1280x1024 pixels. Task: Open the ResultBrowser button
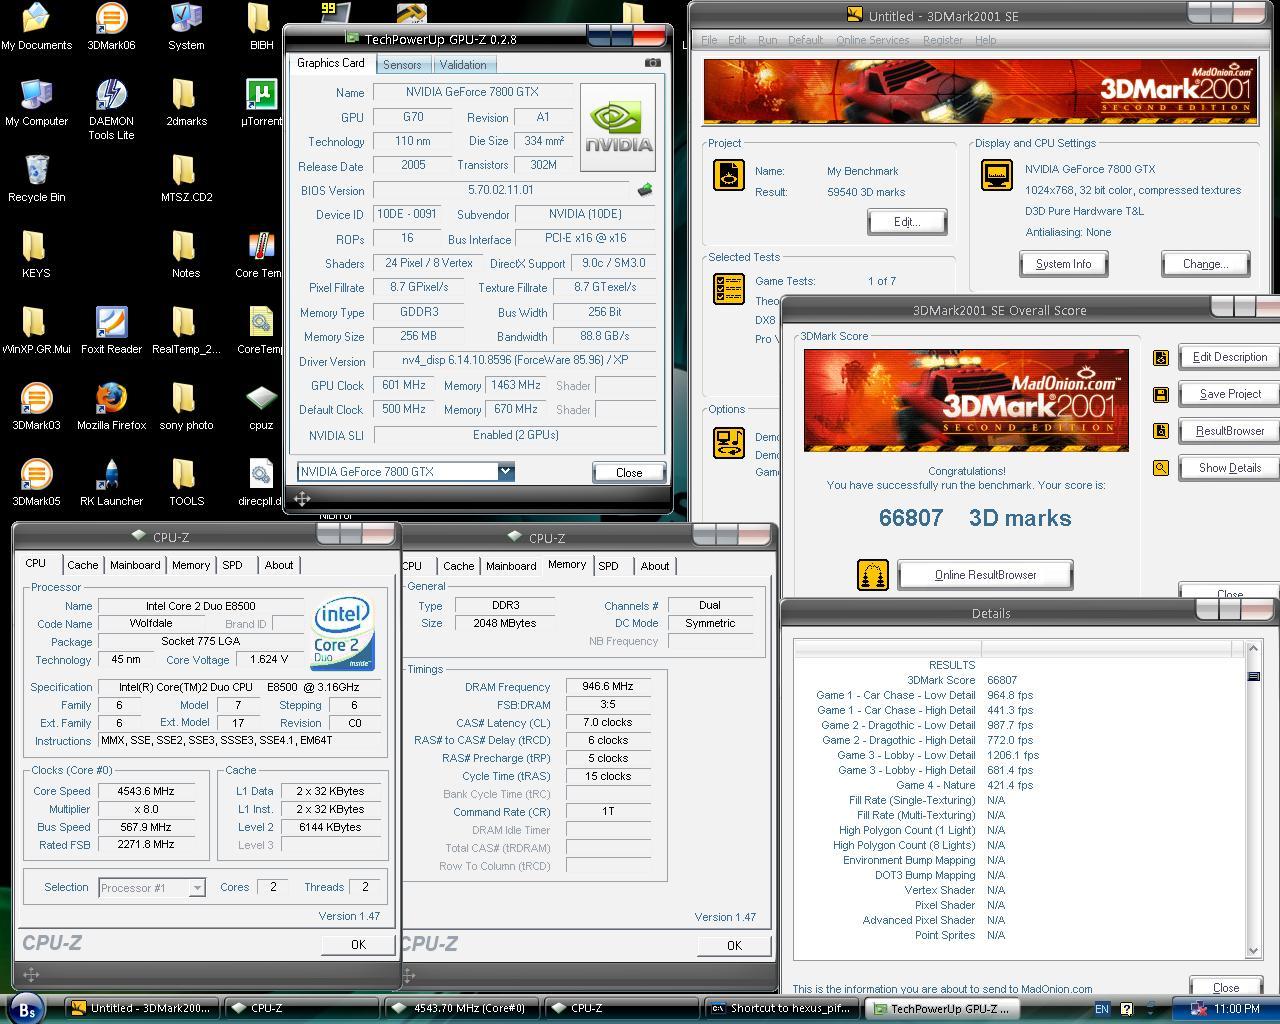point(1229,431)
